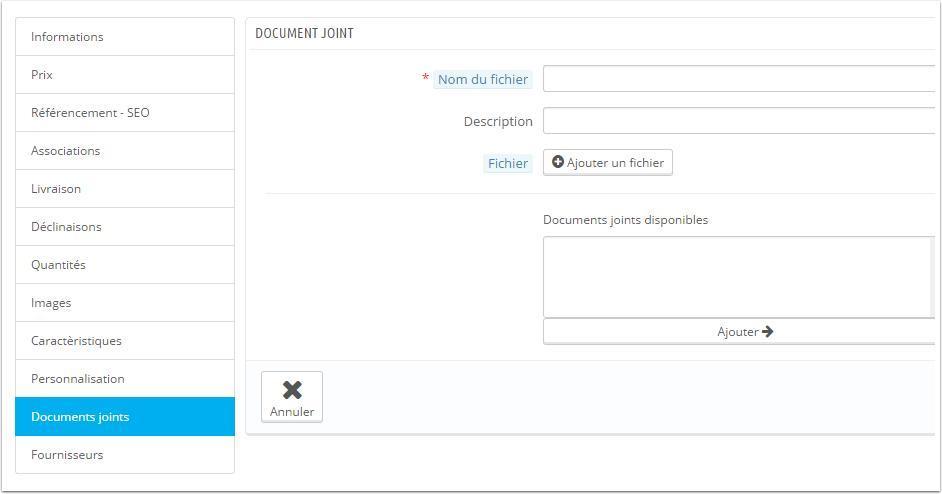The image size is (942, 494).
Task: Select the Documents joints tab
Action: pos(125,416)
